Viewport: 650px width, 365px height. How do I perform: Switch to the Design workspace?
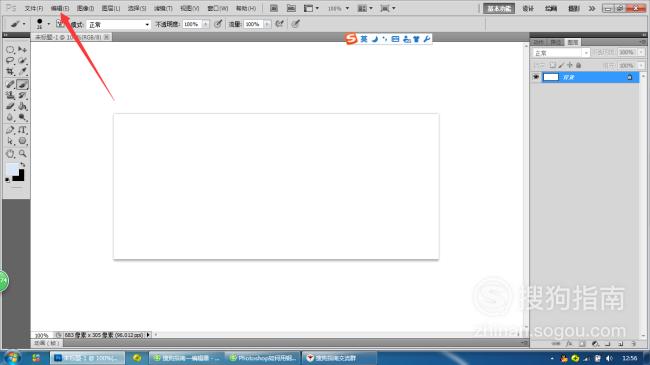[528, 8]
